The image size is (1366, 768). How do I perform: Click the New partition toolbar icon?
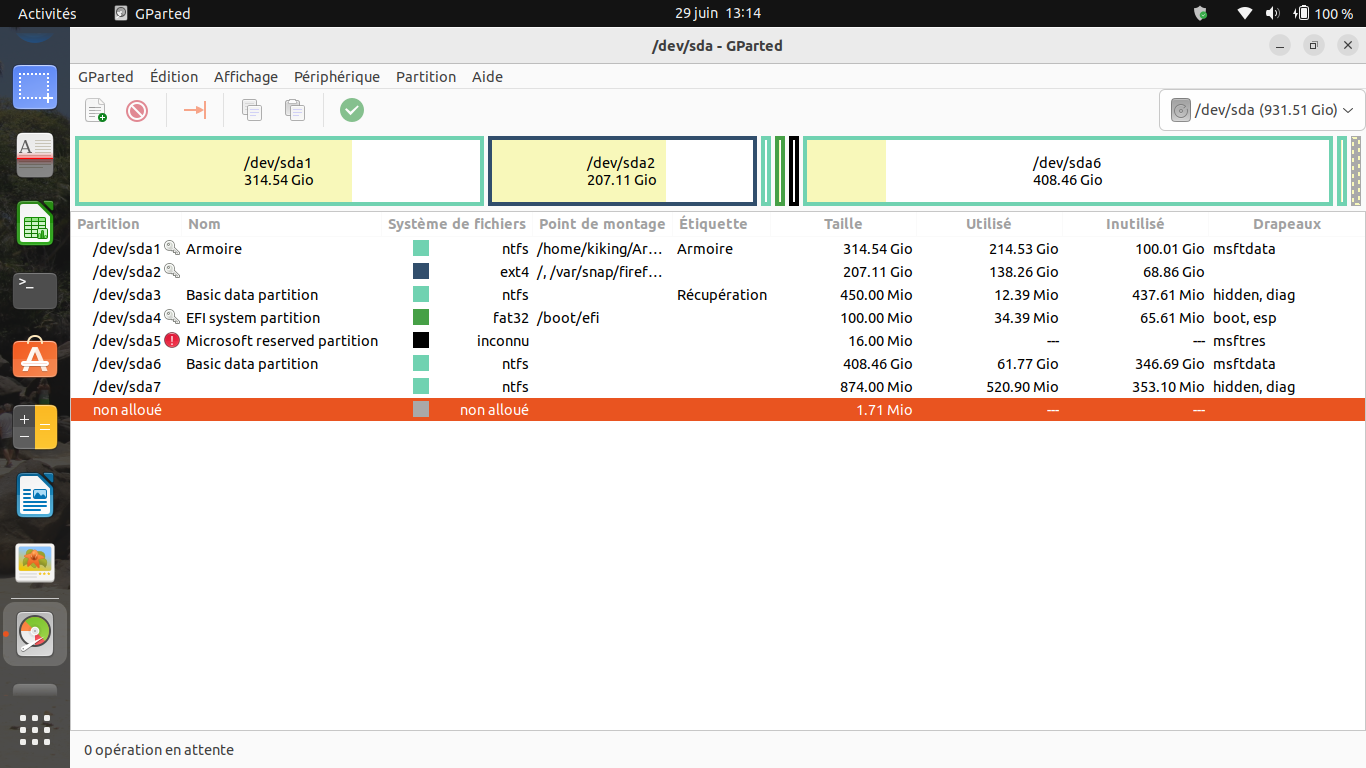point(96,110)
